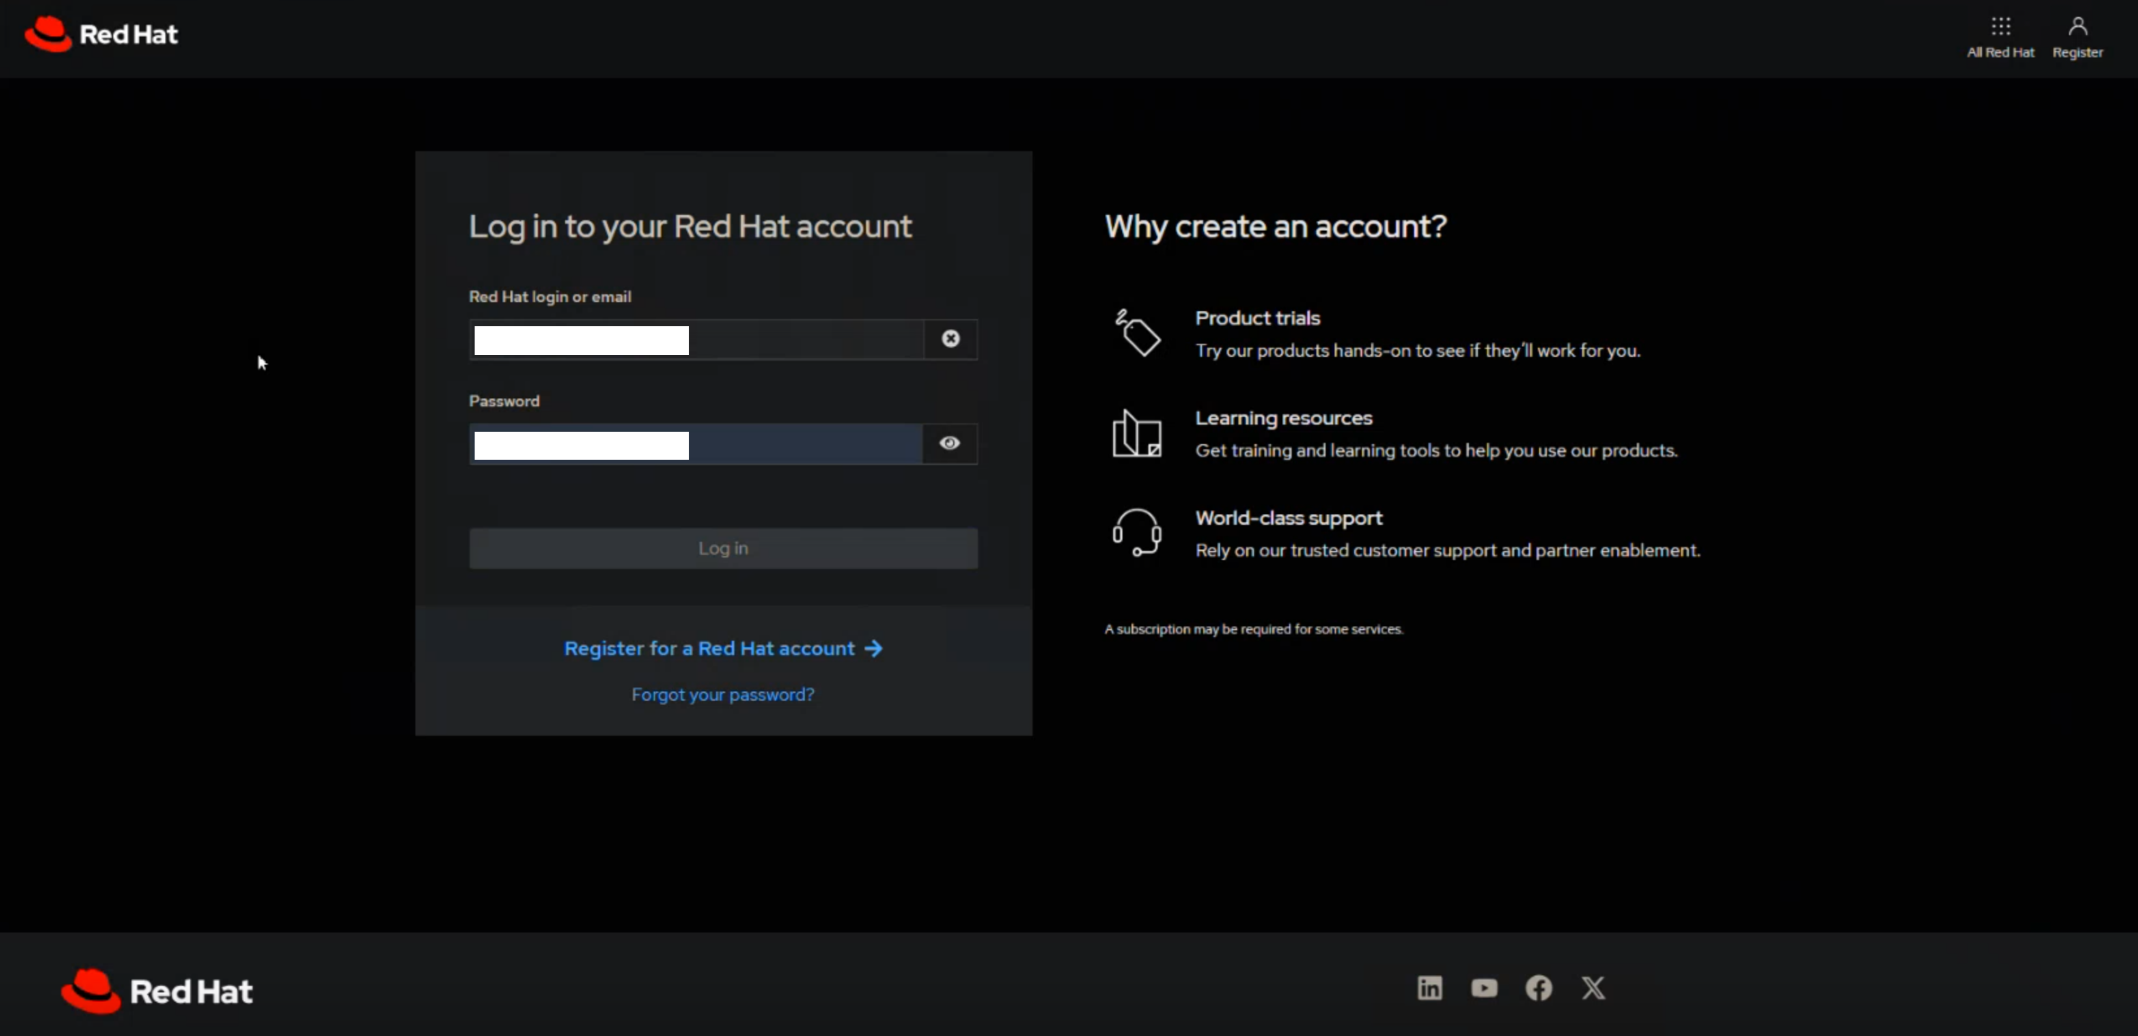Focus the Password input field
The height and width of the screenshot is (1036, 2138).
point(696,443)
